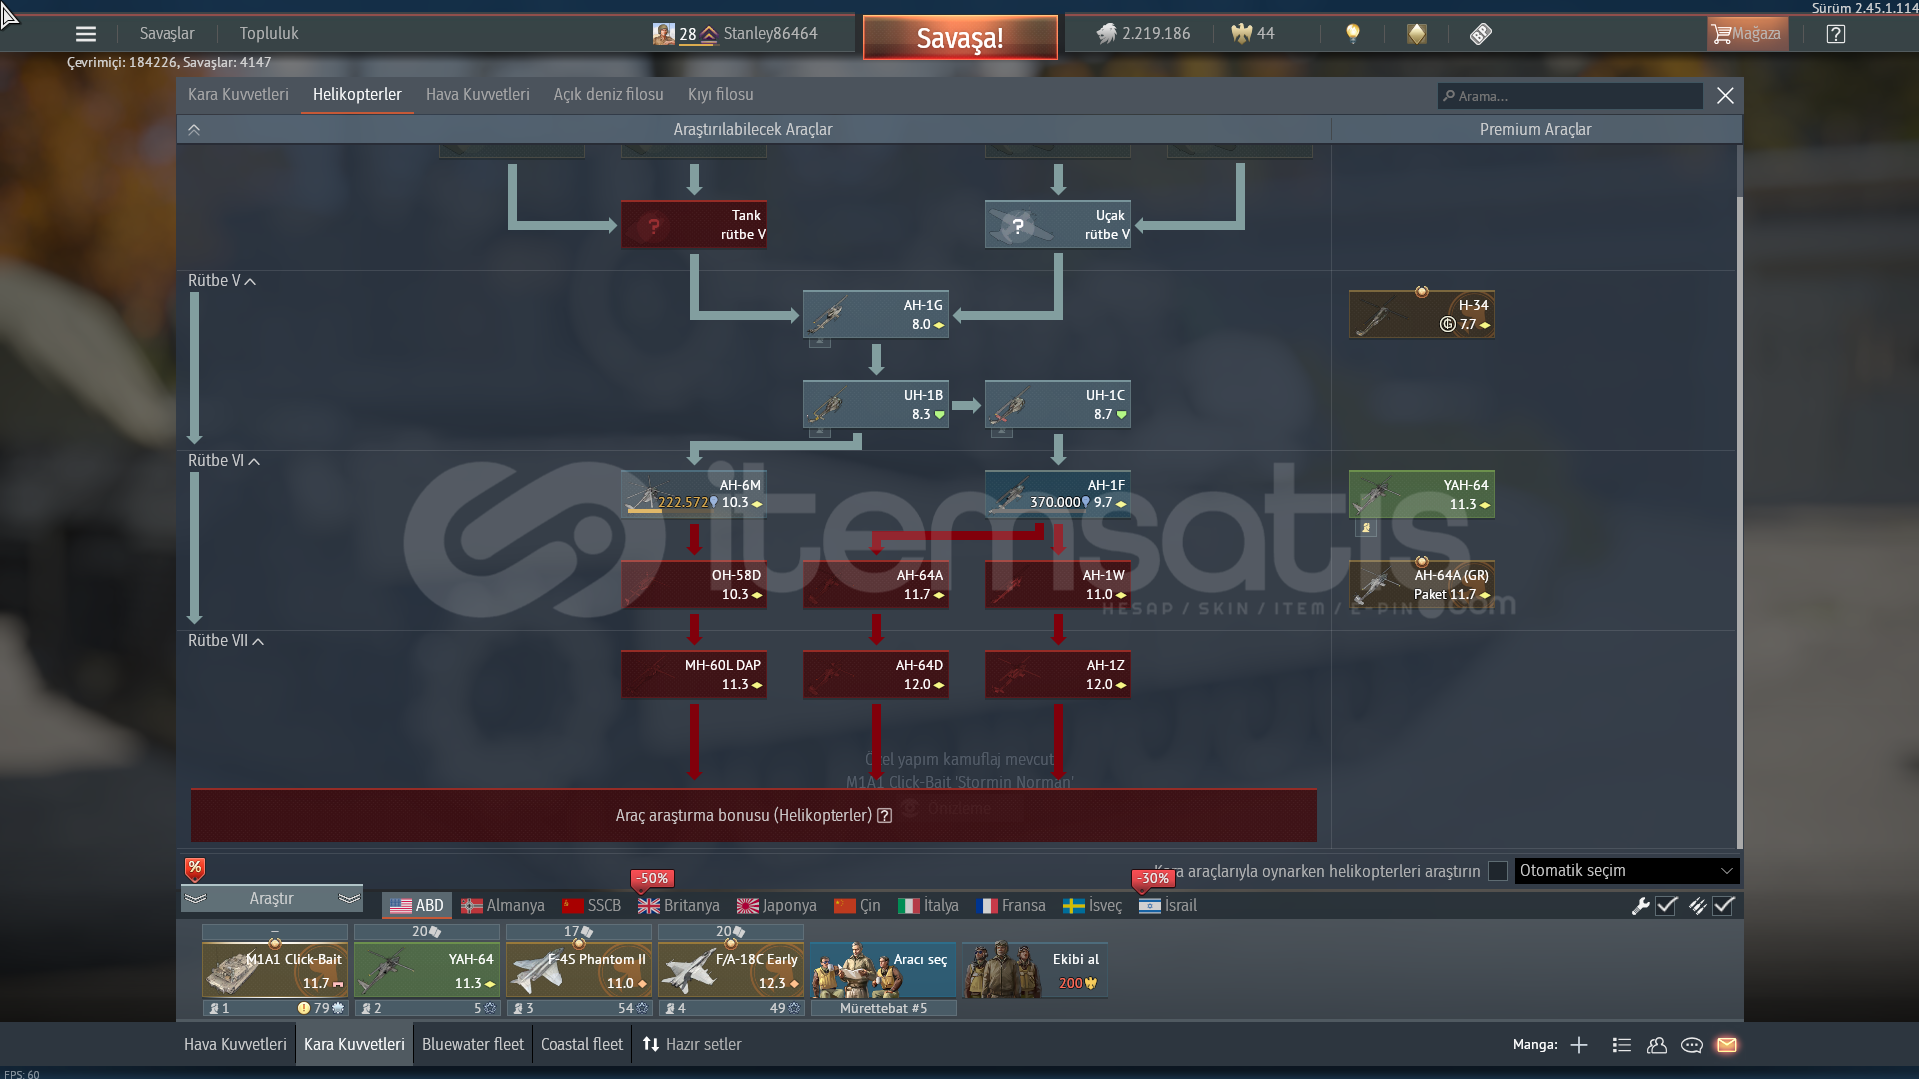Open the golden warbond icon
Image resolution: width=1919 pixels, height=1079 pixels.
tap(1417, 34)
